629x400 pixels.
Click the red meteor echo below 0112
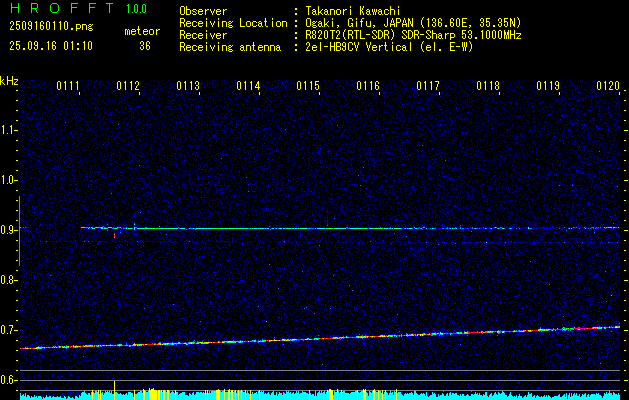tap(115, 236)
